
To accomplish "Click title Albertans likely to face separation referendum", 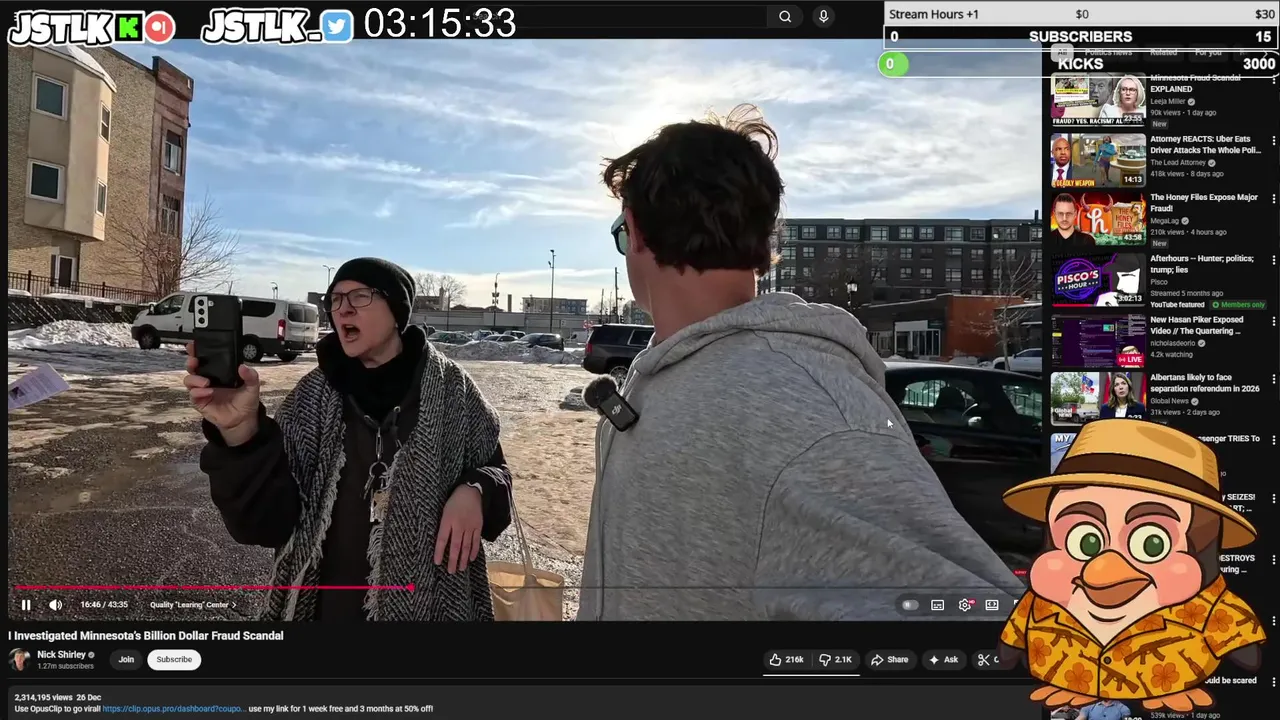I will (x=1205, y=383).
